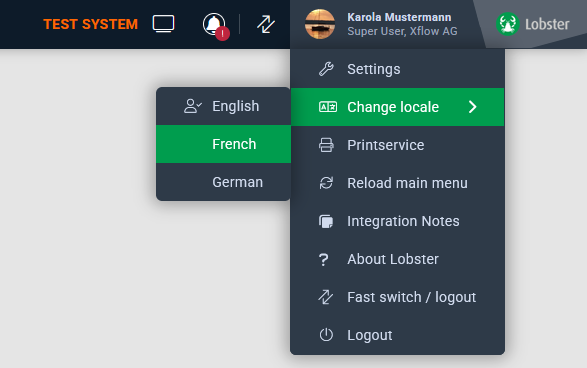Click the printer icon next to Printservice
This screenshot has width=587, height=368.
click(x=326, y=145)
